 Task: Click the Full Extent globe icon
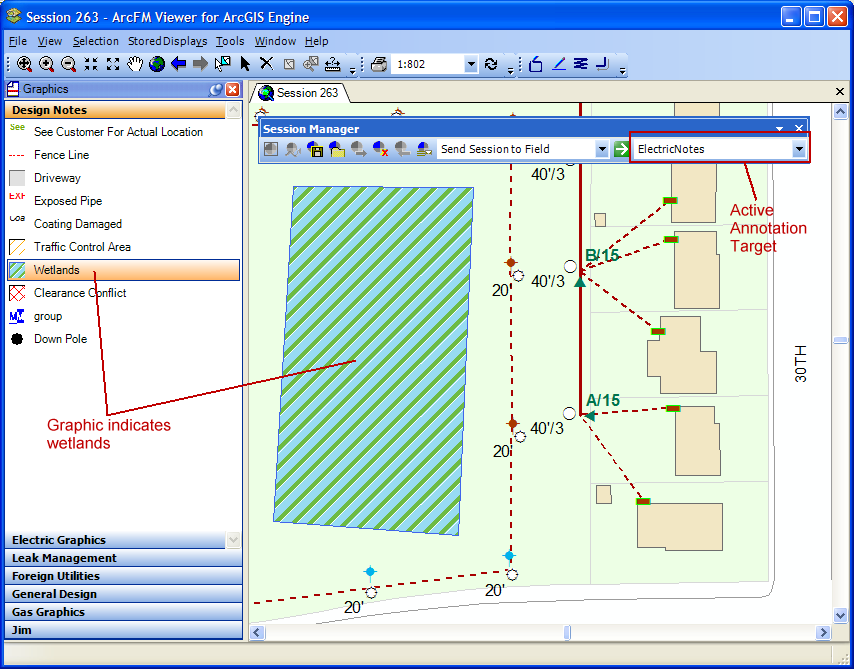pos(157,64)
